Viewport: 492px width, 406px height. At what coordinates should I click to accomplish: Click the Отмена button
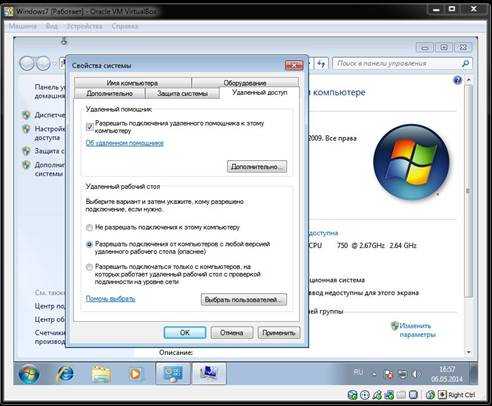coord(232,332)
